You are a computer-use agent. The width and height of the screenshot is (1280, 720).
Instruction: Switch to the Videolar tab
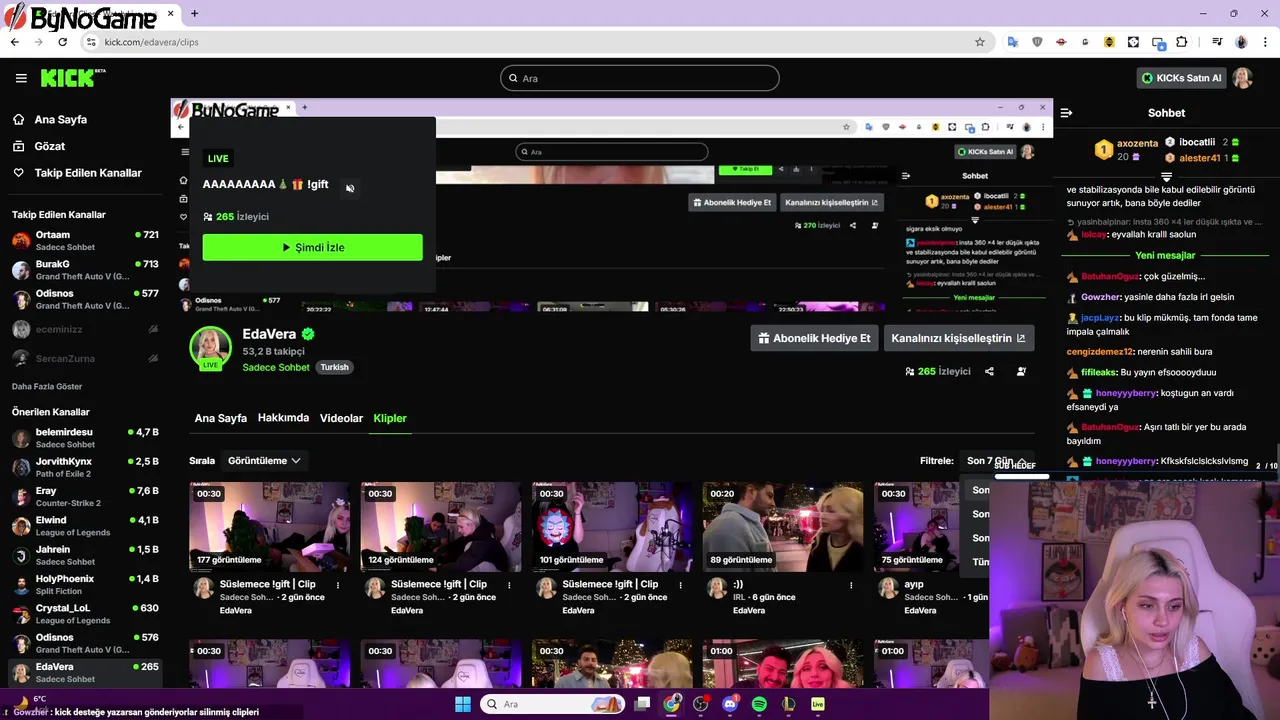pos(341,418)
